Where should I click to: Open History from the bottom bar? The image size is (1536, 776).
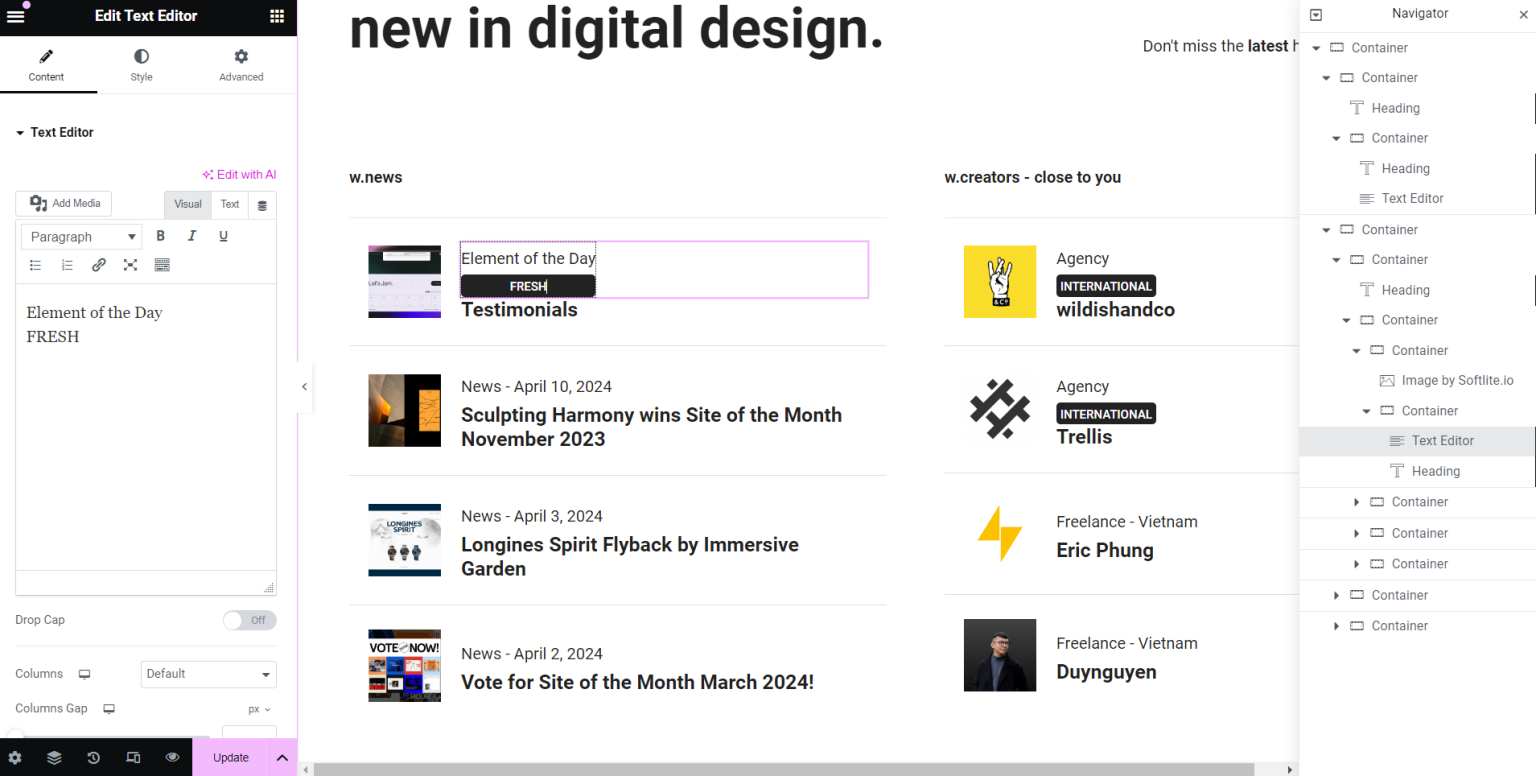(x=93, y=758)
